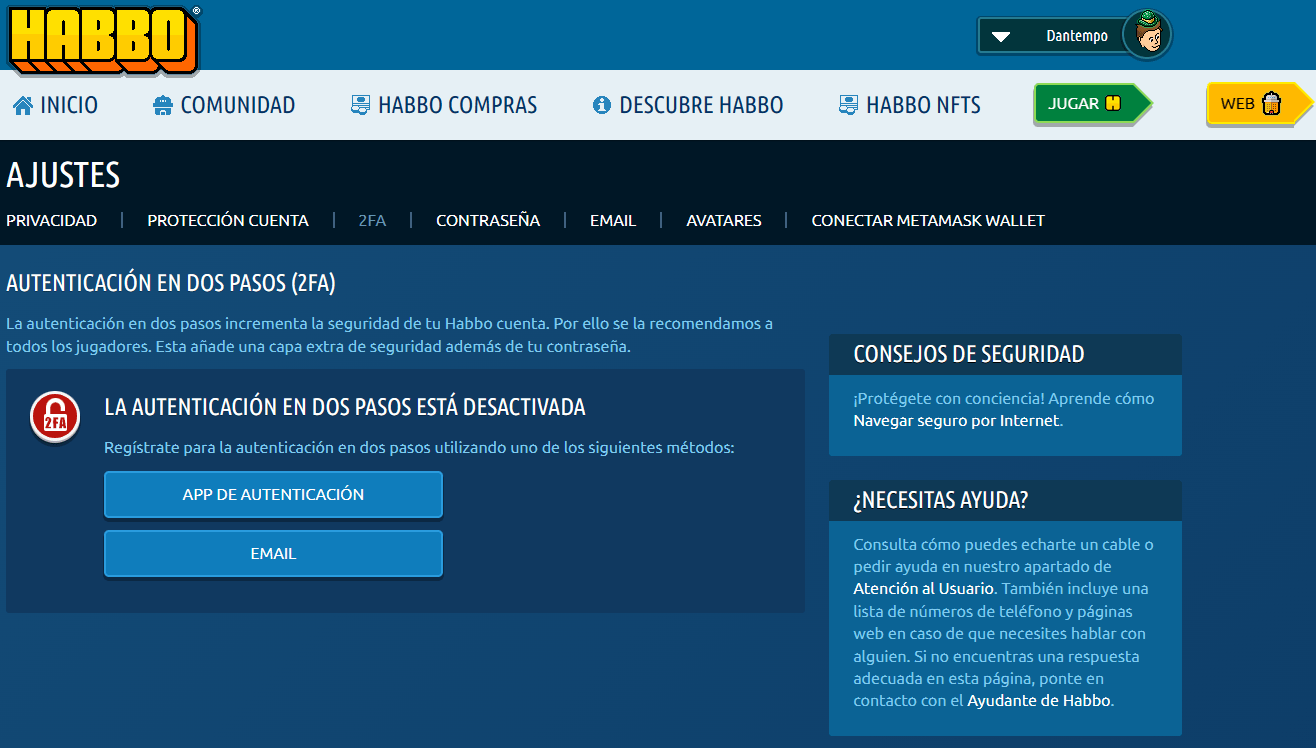Select the 2FA settings tab

[x=372, y=220]
